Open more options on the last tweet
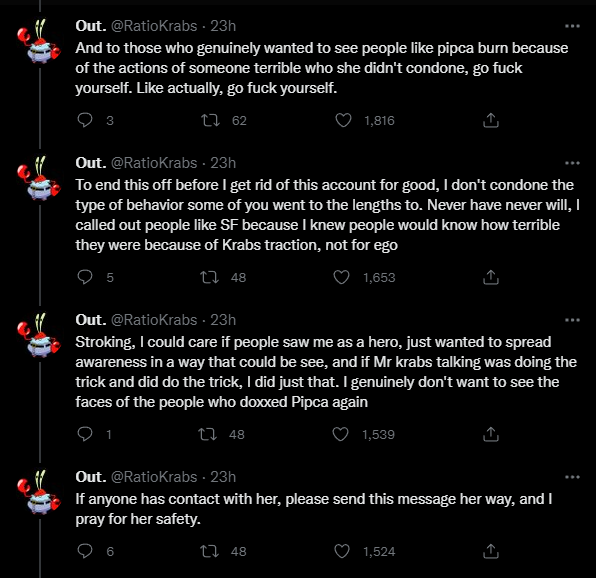Screen dimensions: 596x578 point(572,477)
